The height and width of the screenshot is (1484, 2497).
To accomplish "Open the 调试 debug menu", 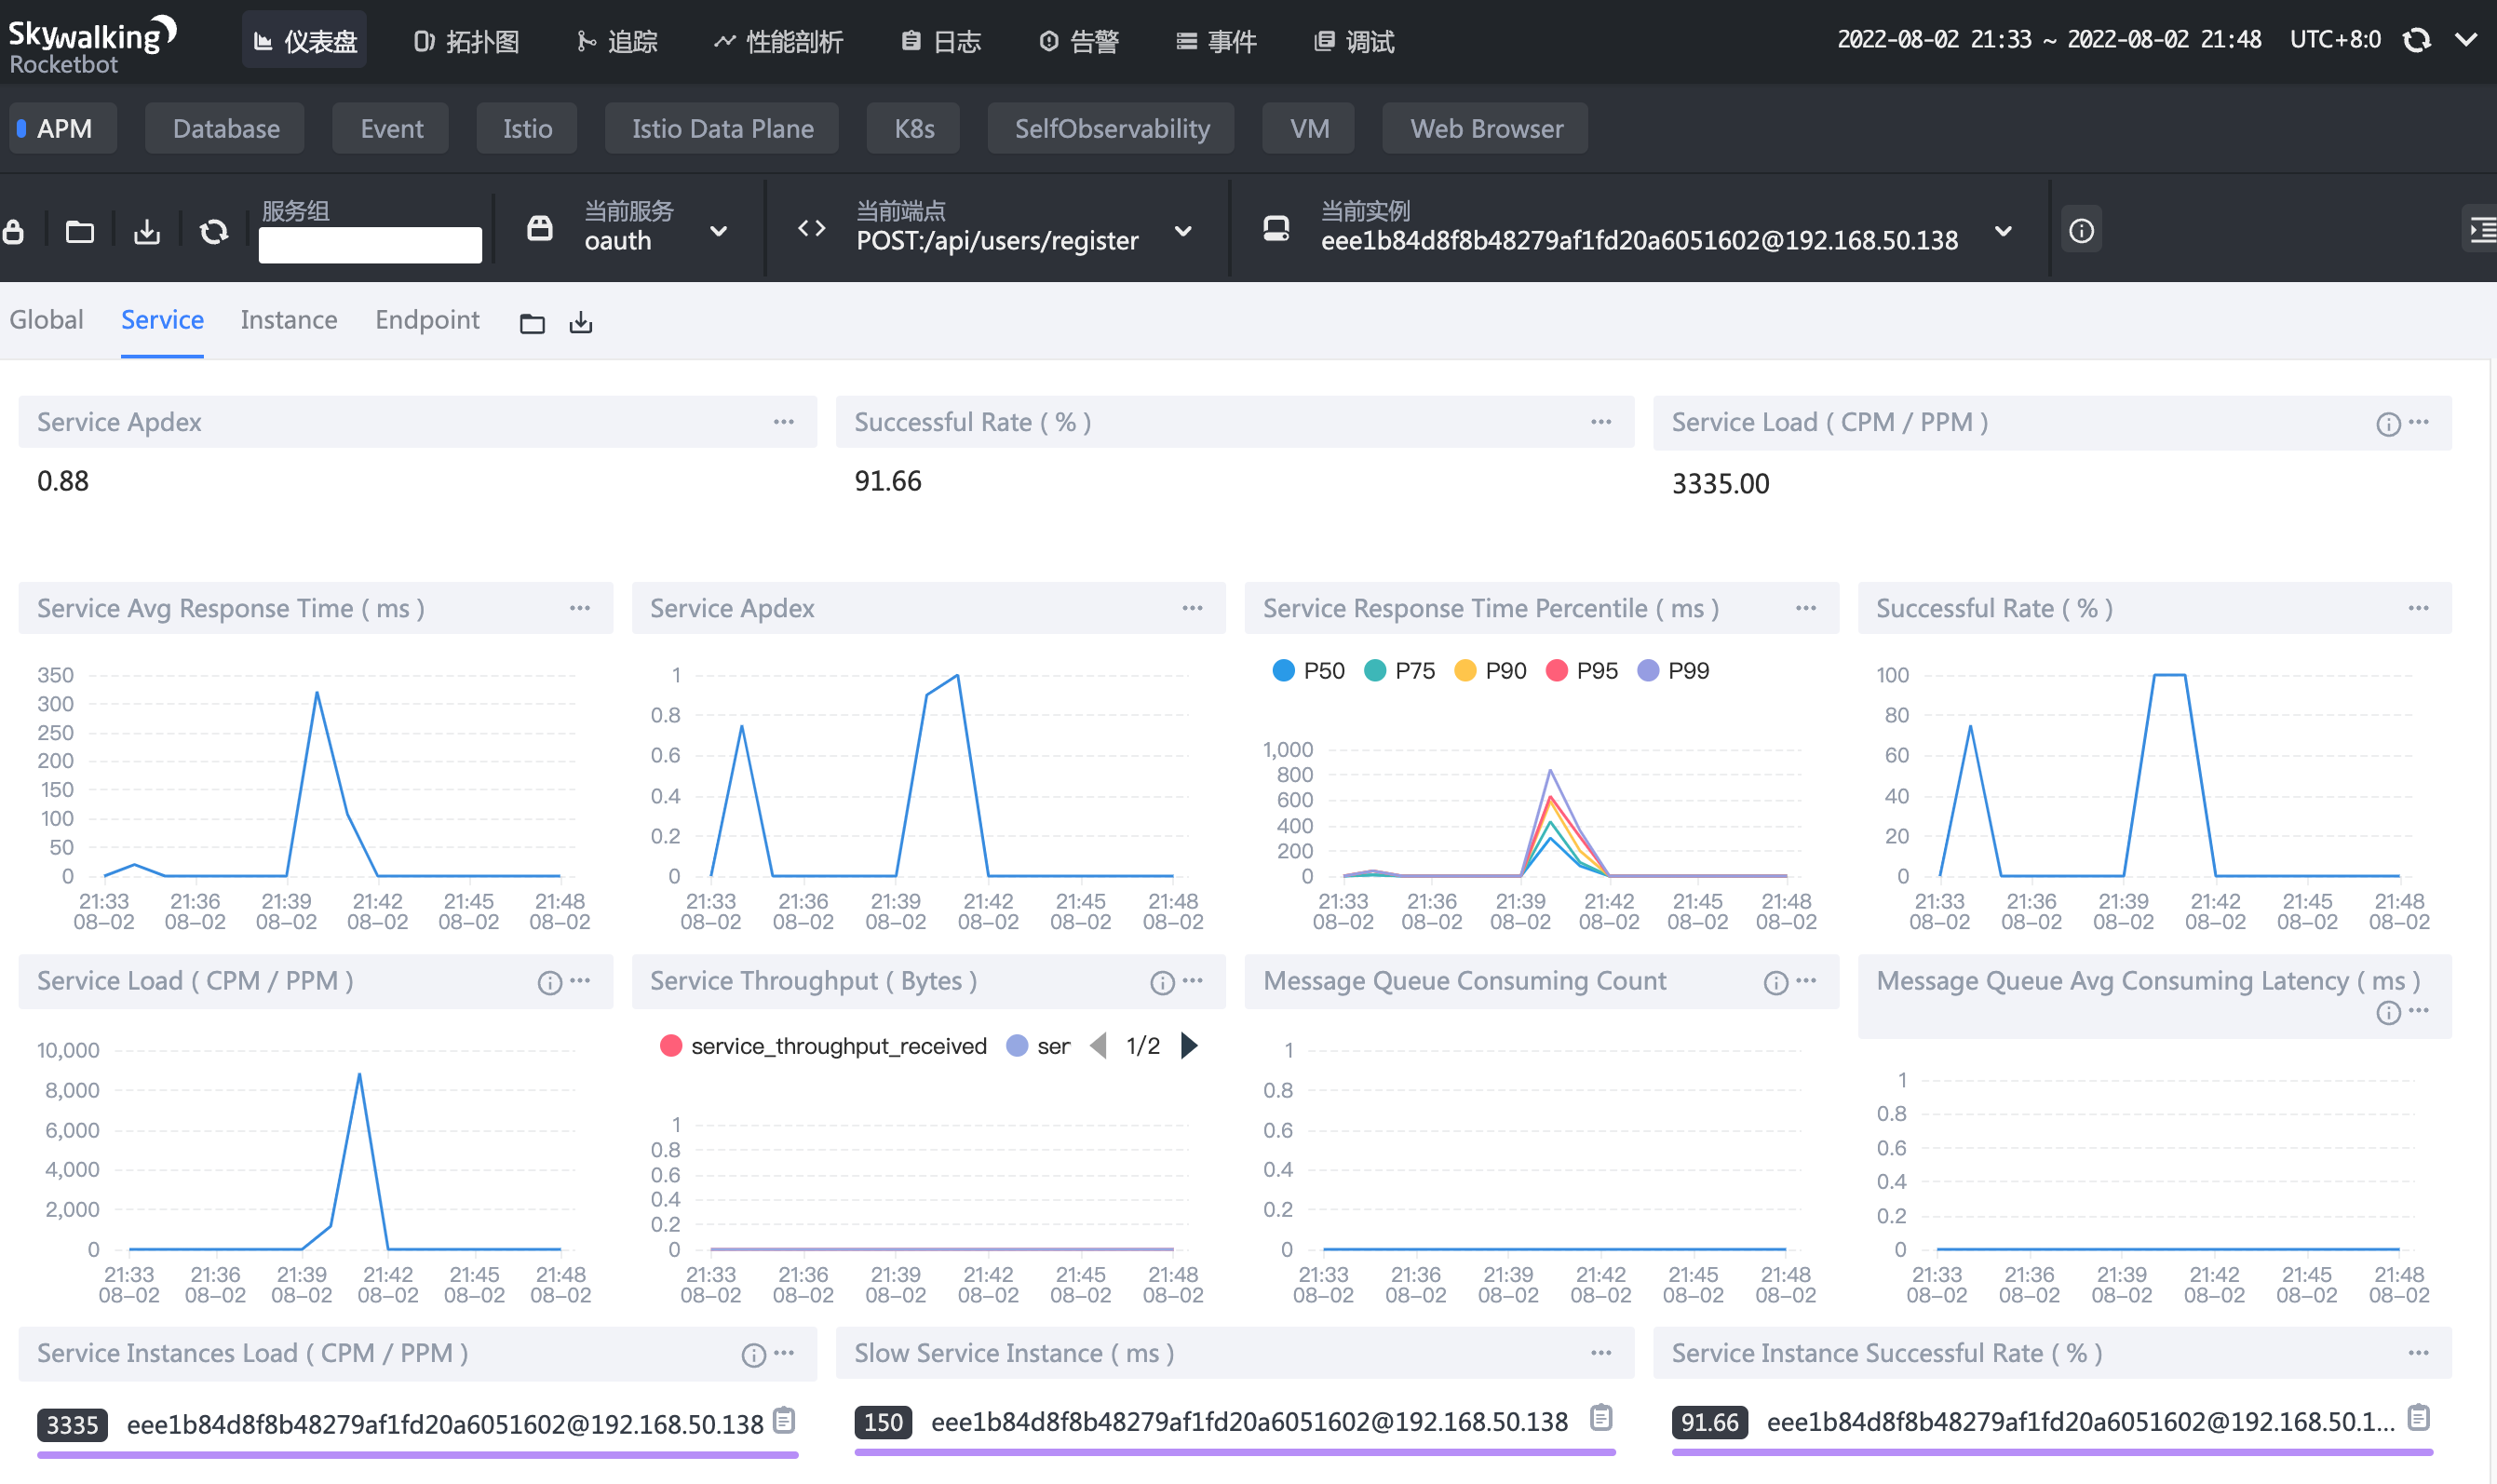I will click(x=1353, y=41).
